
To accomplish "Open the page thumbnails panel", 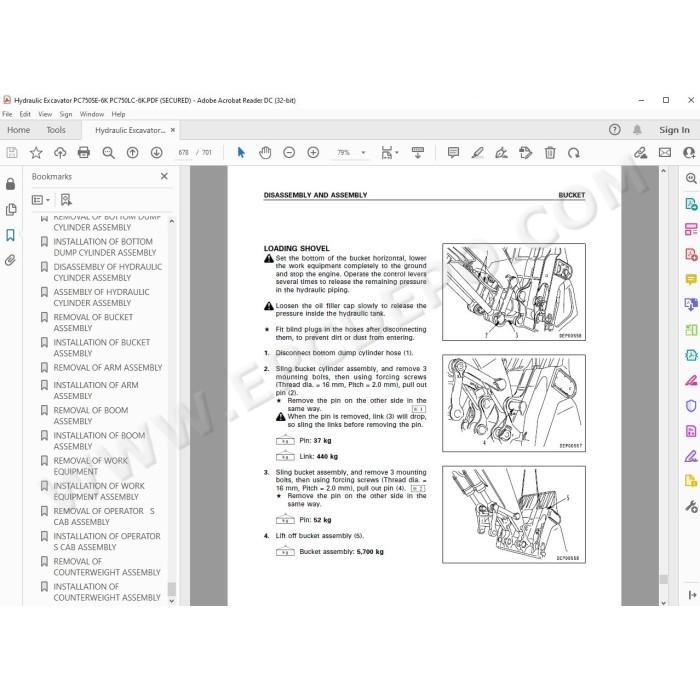I will pos(11,209).
